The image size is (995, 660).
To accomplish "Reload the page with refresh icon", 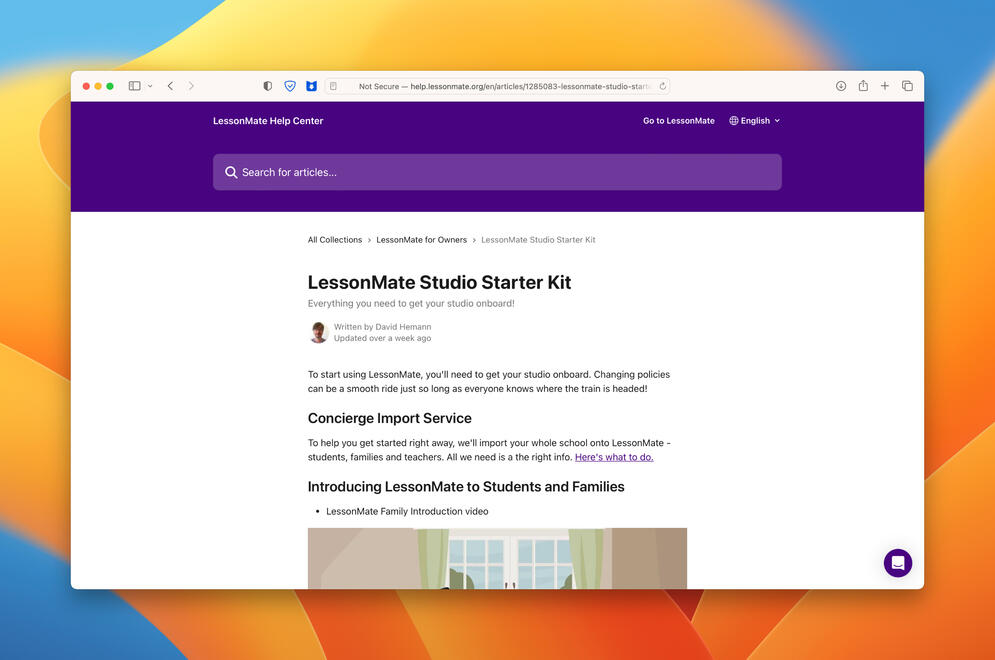I will (x=662, y=86).
